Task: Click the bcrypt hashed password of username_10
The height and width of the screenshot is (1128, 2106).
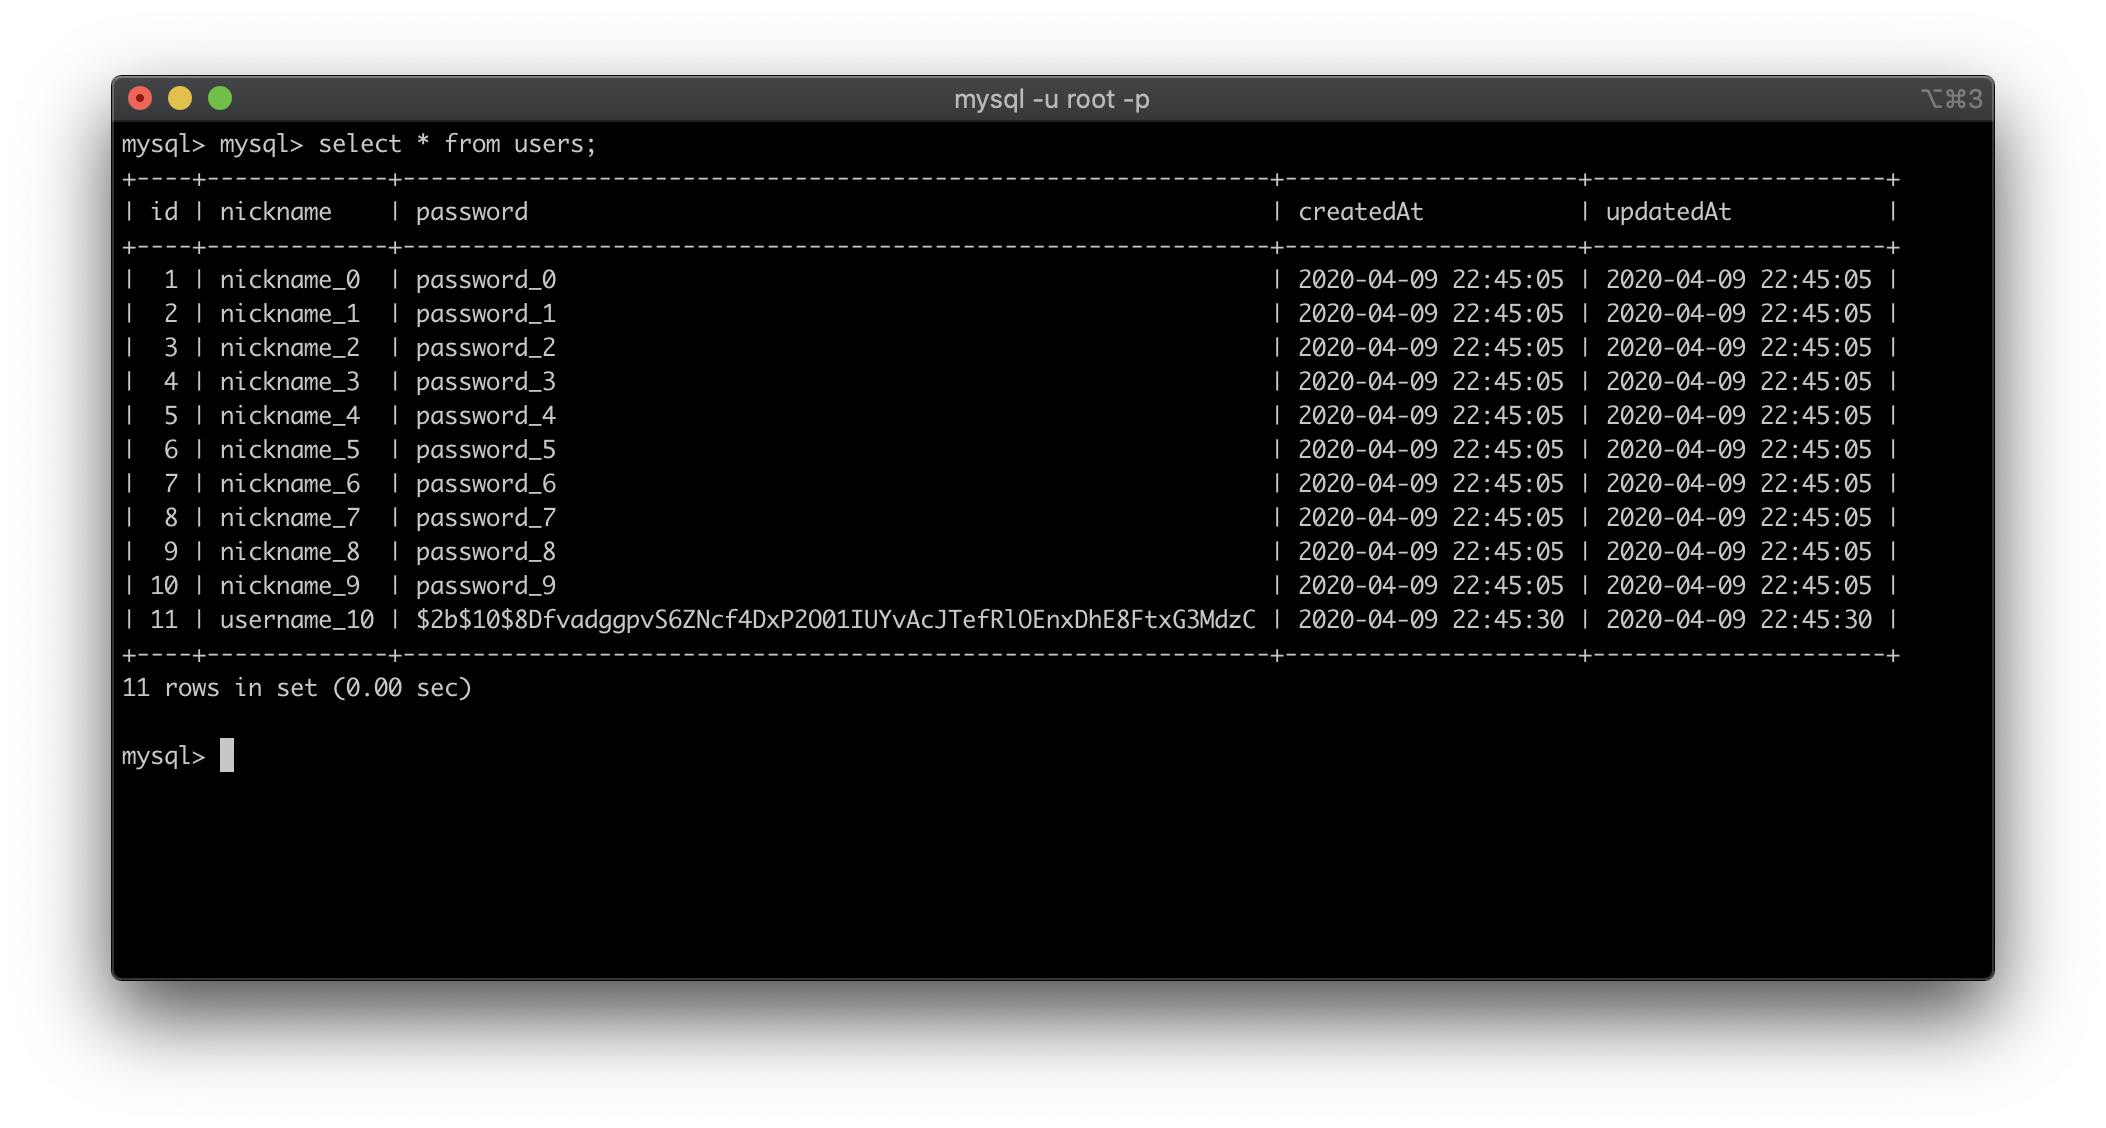Action: [x=835, y=620]
